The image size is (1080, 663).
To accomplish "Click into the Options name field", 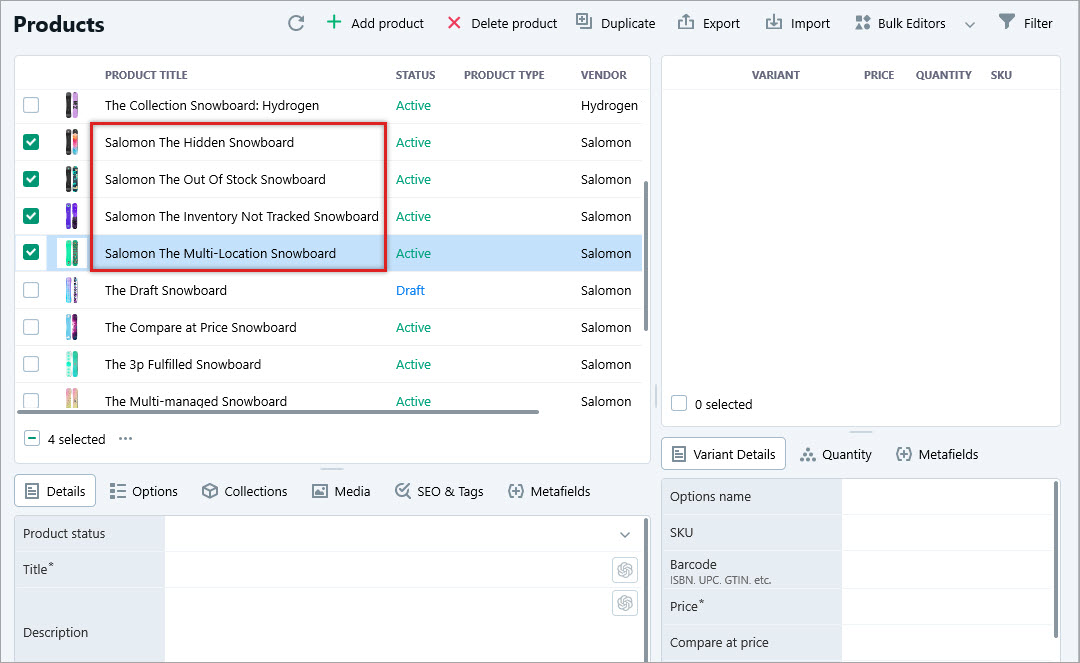I will pos(946,496).
